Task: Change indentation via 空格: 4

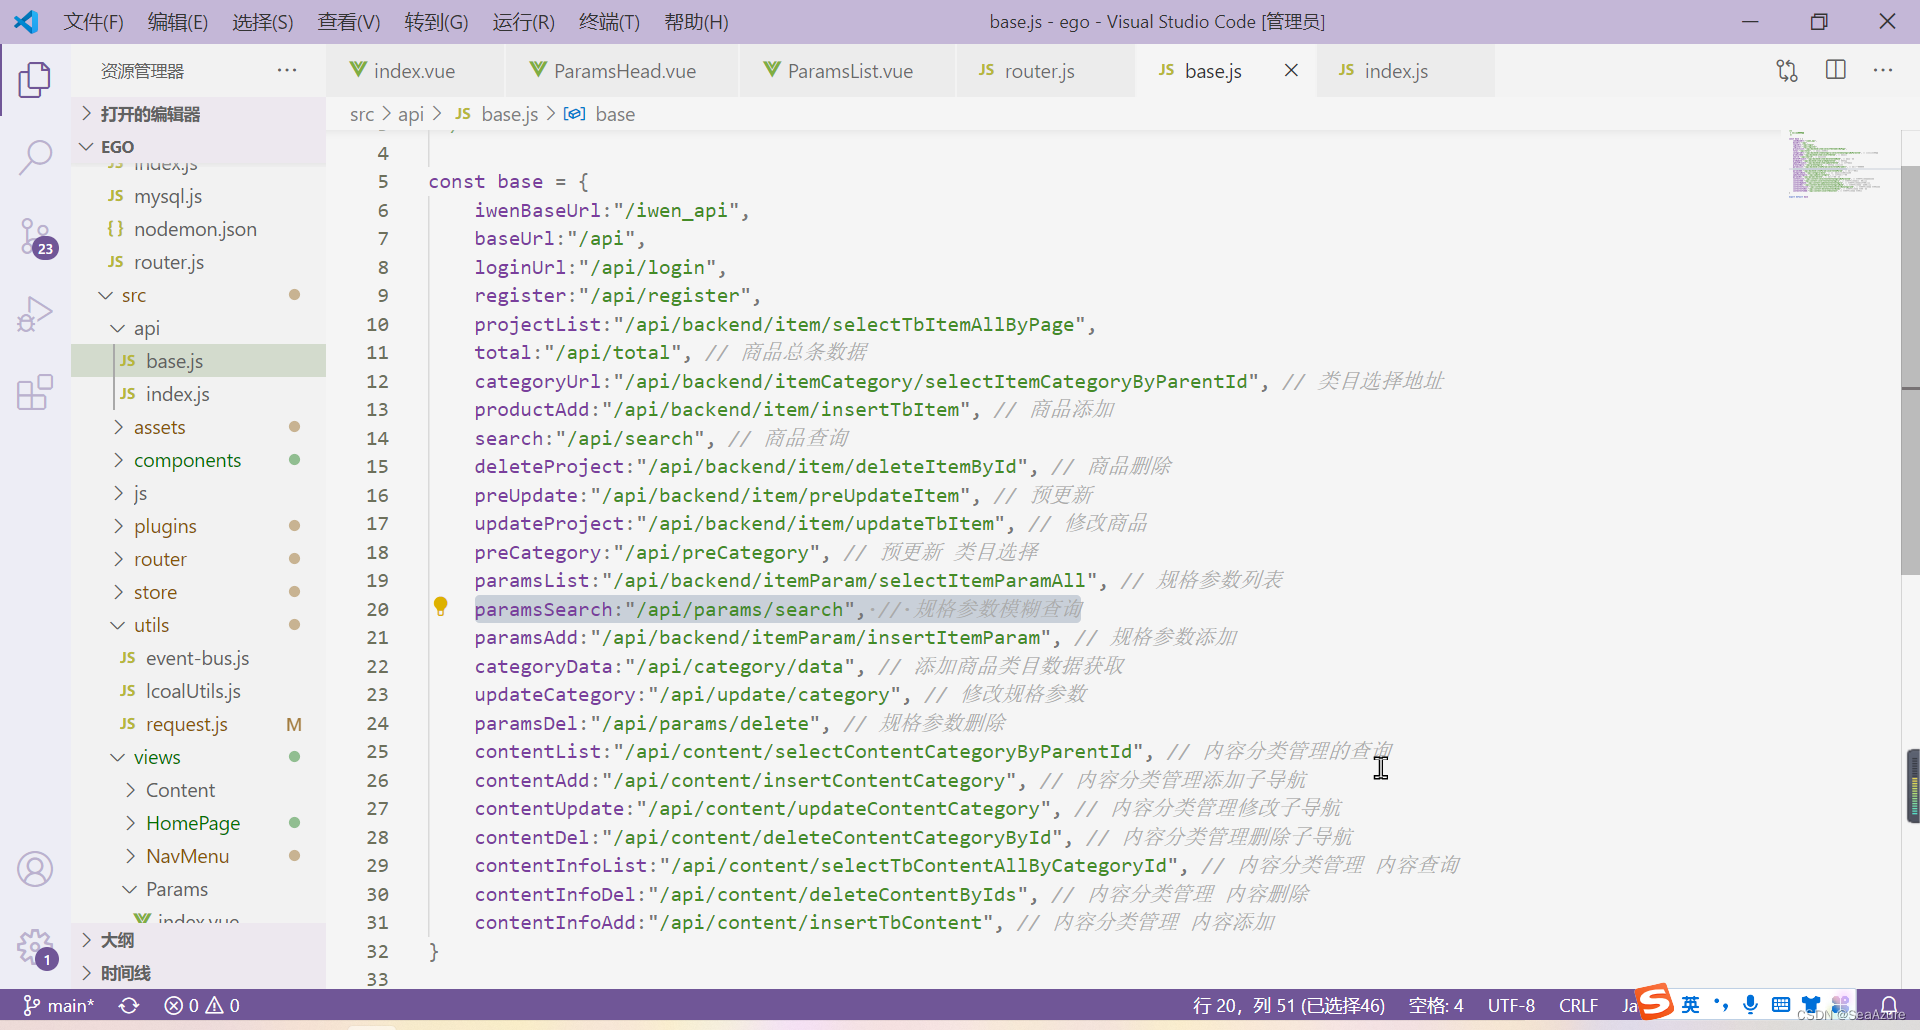Action: pyautogui.click(x=1436, y=1005)
